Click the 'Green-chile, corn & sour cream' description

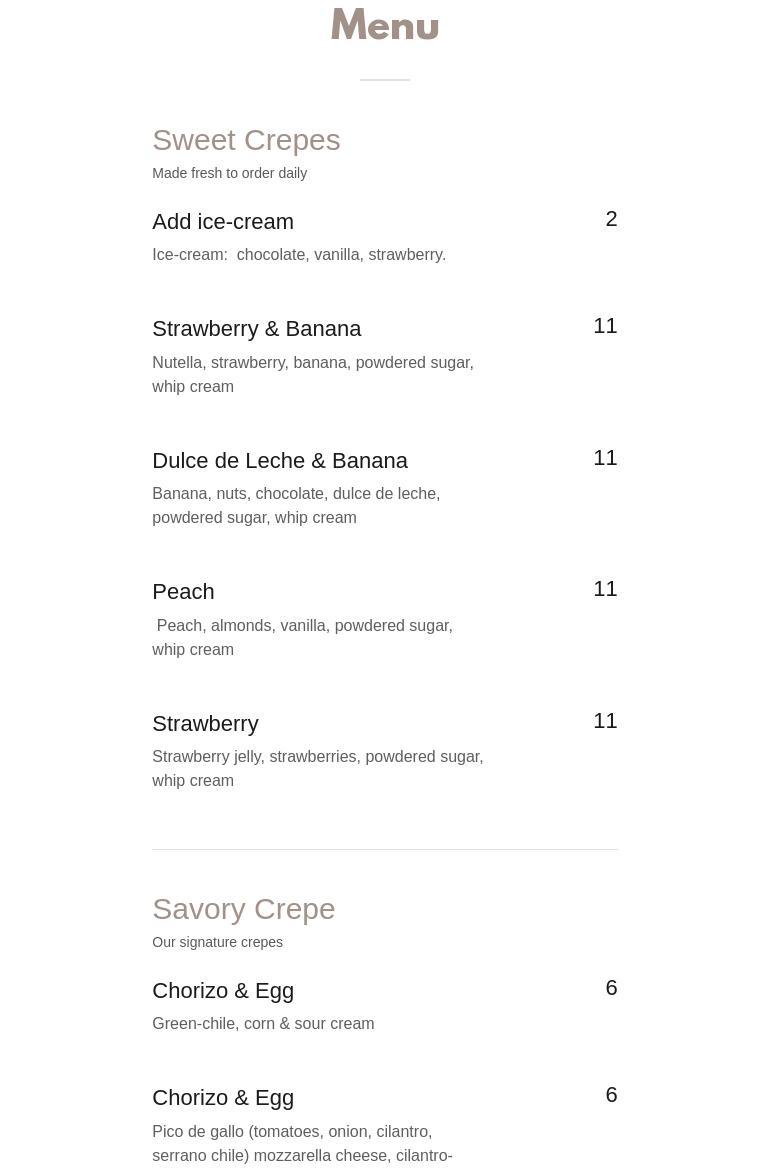tap(263, 1024)
